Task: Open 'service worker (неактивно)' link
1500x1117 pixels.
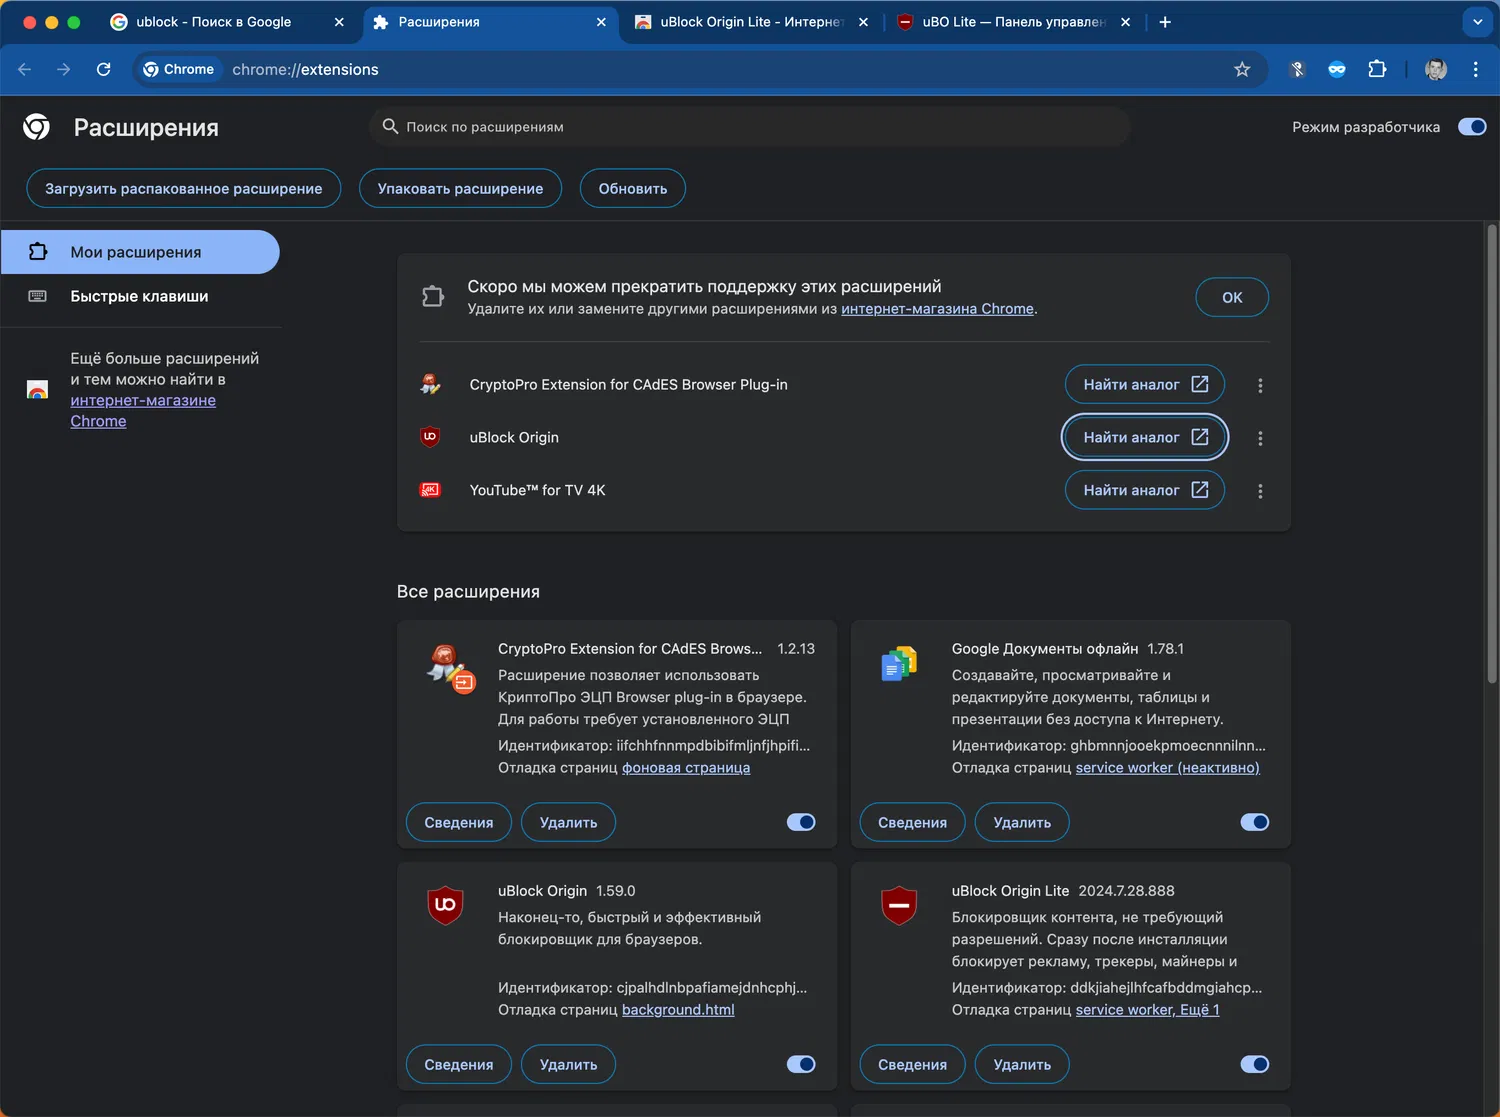Action: point(1167,768)
